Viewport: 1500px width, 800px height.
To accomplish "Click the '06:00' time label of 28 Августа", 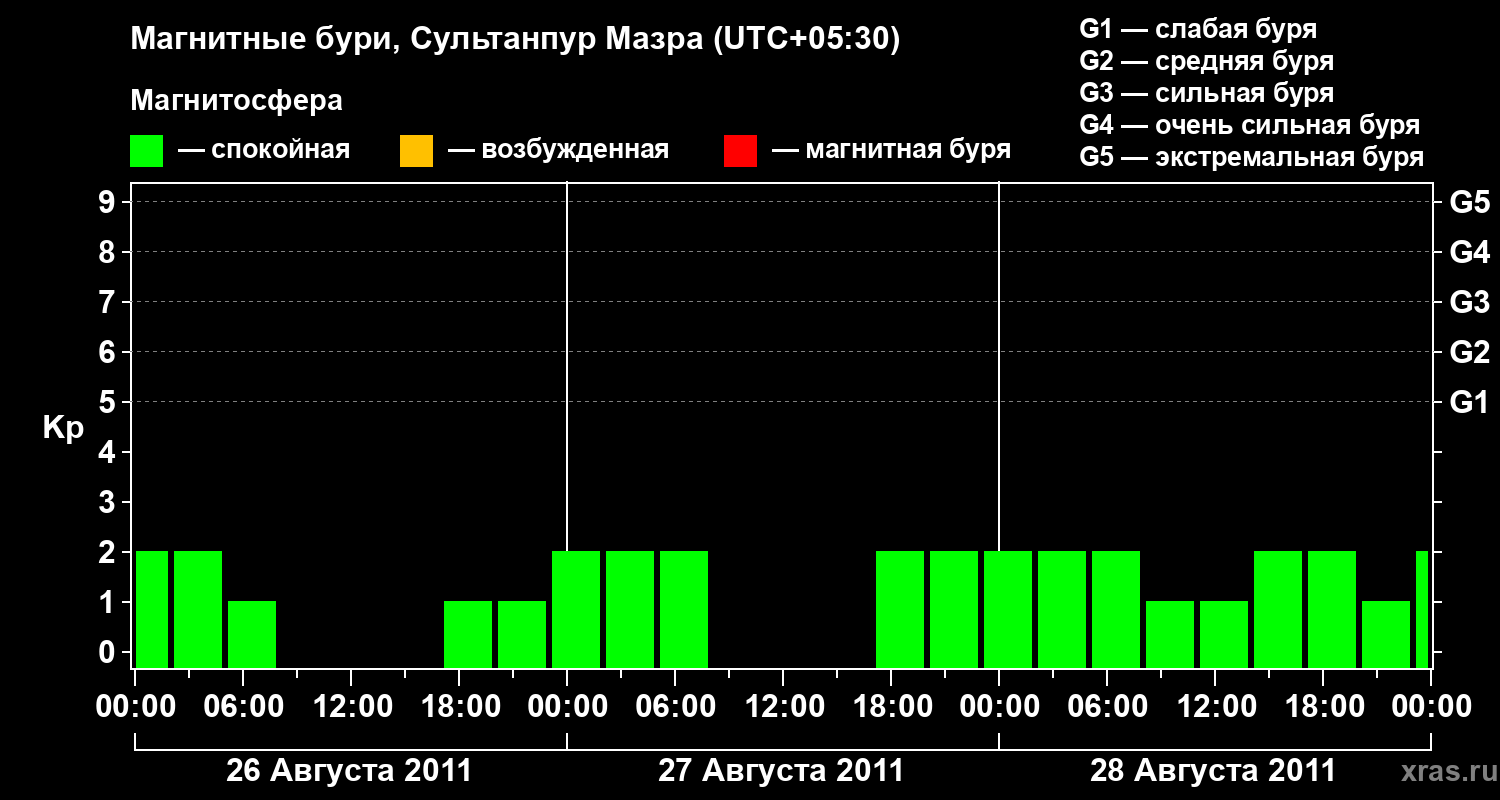I will pyautogui.click(x=1108, y=707).
